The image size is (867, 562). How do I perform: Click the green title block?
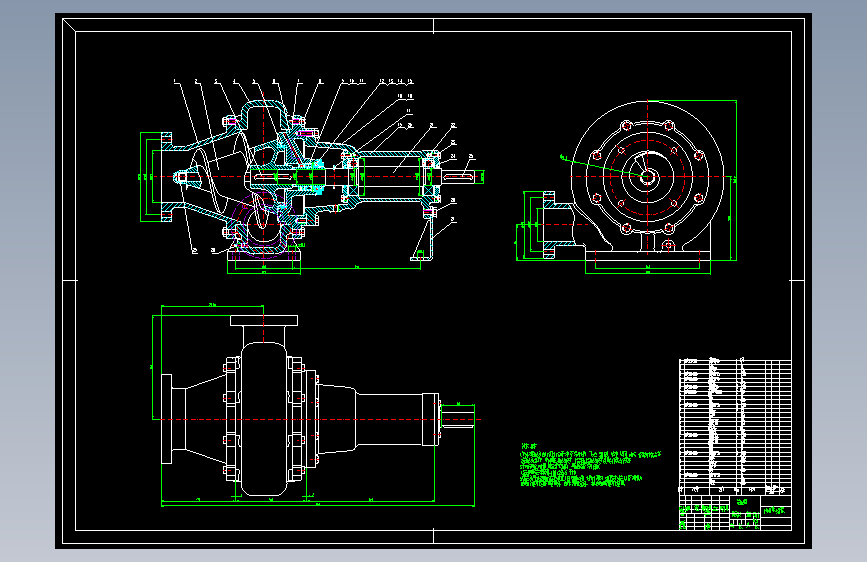(735, 513)
